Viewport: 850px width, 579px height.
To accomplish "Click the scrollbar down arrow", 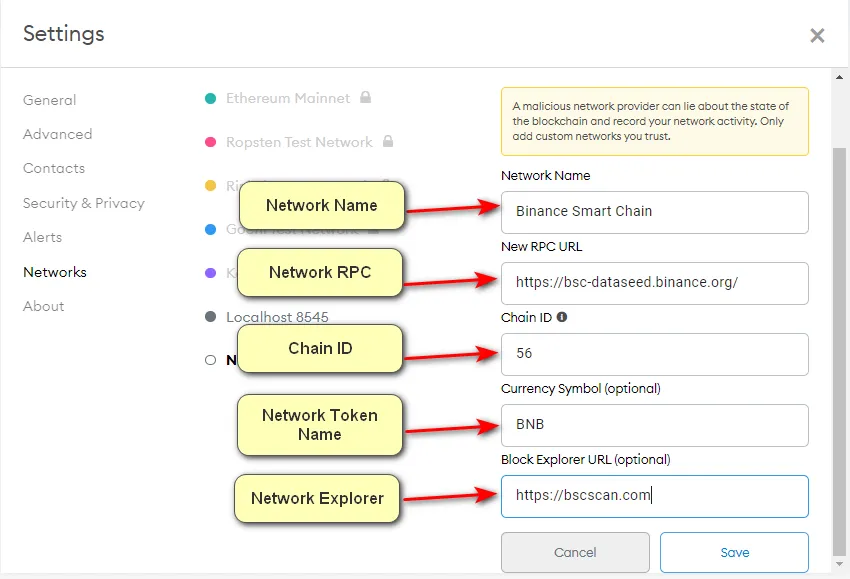I will 839,564.
